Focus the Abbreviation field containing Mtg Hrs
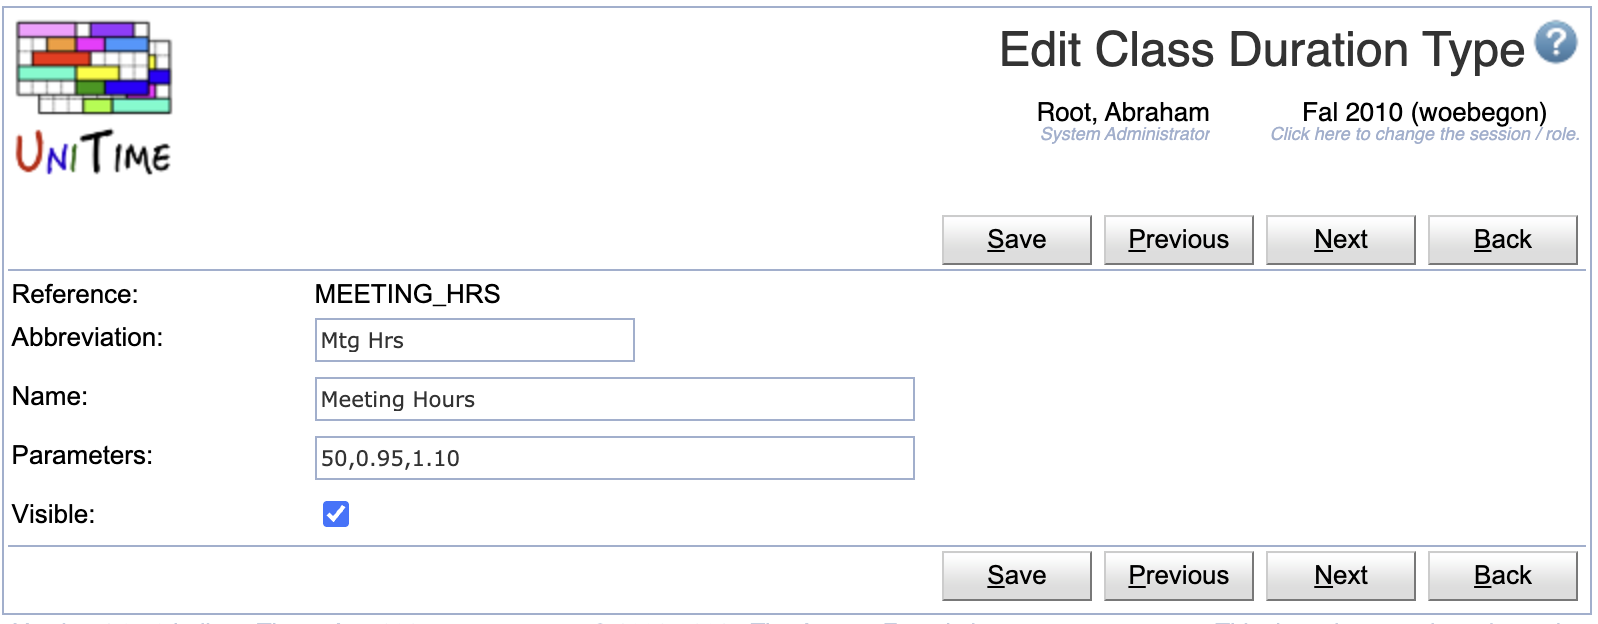This screenshot has width=1598, height=624. [475, 340]
